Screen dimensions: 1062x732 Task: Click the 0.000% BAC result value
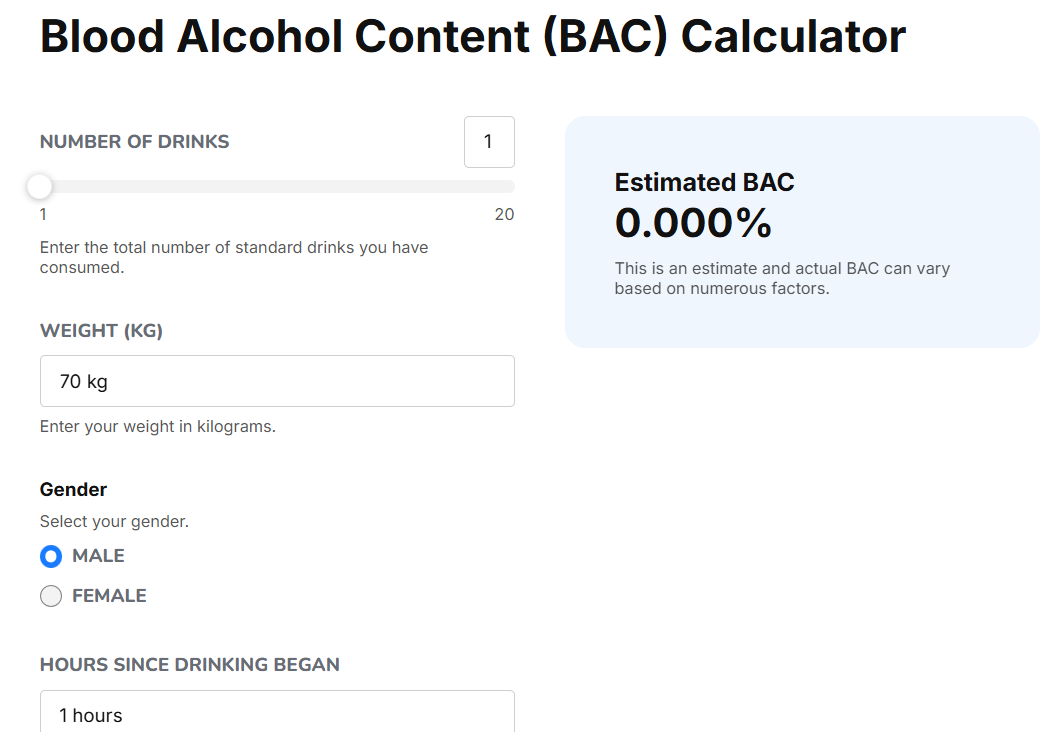(x=693, y=223)
